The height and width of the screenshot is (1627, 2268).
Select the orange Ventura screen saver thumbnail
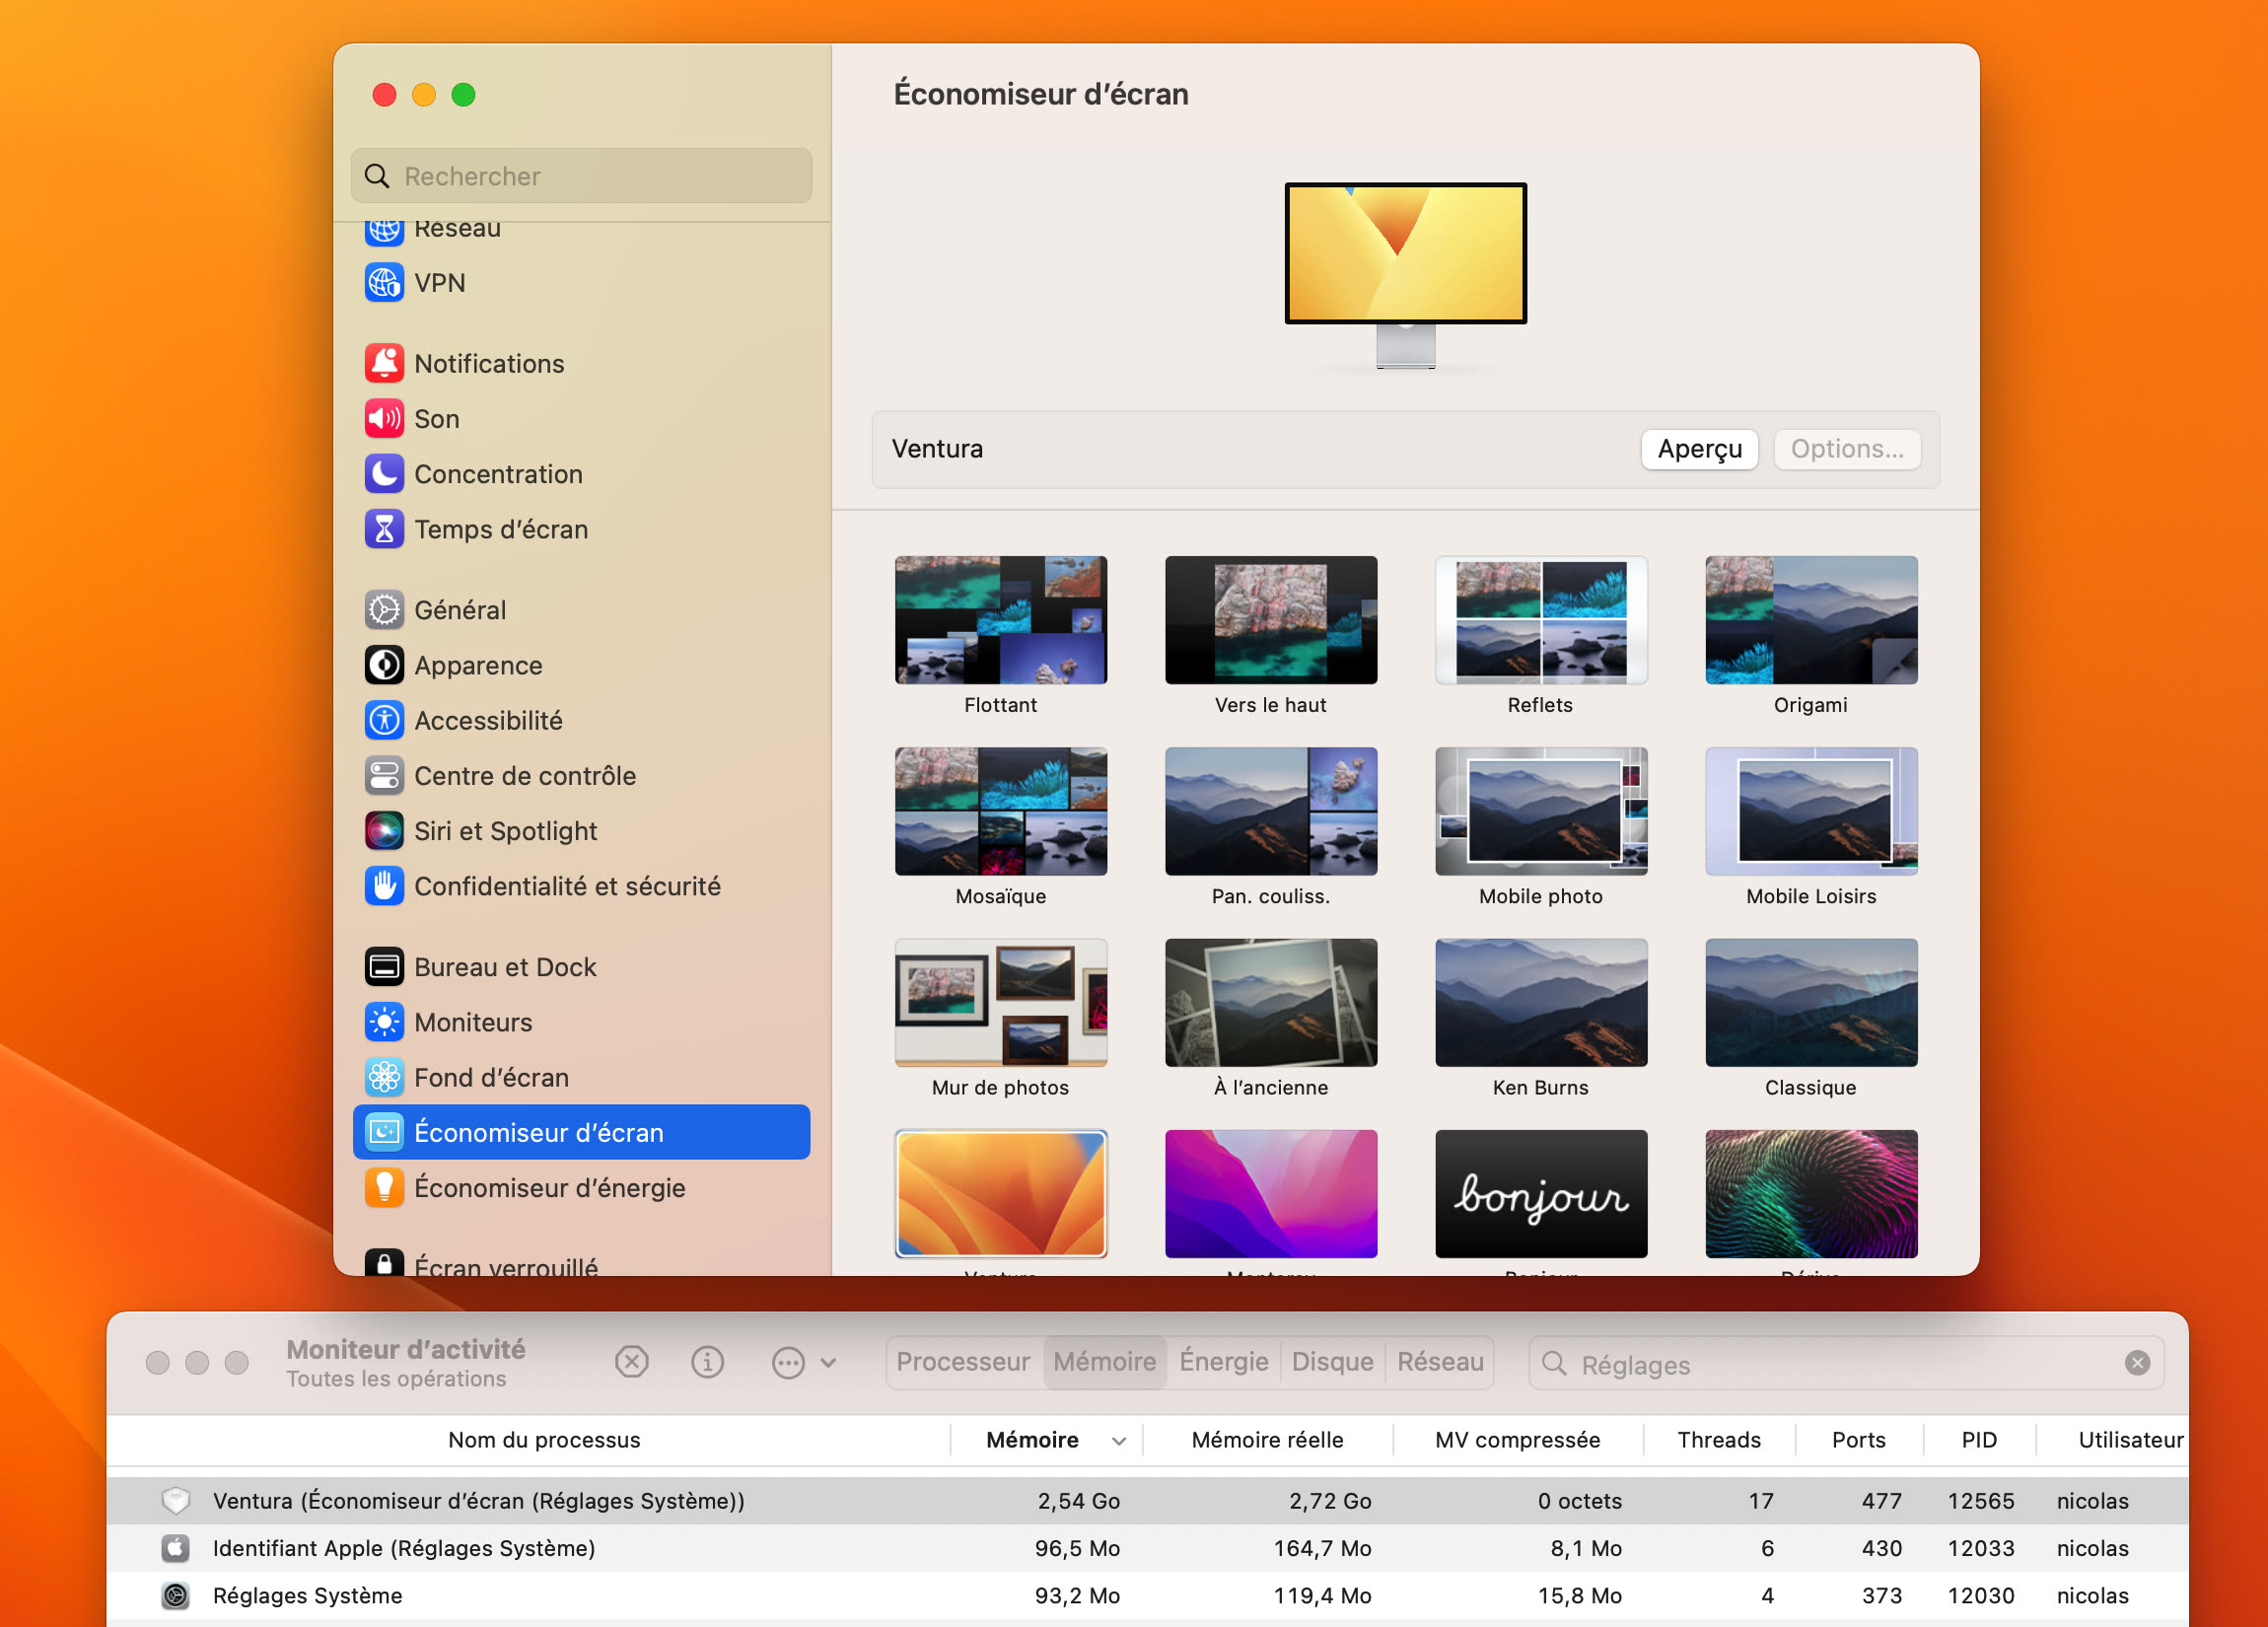pyautogui.click(x=1000, y=1193)
